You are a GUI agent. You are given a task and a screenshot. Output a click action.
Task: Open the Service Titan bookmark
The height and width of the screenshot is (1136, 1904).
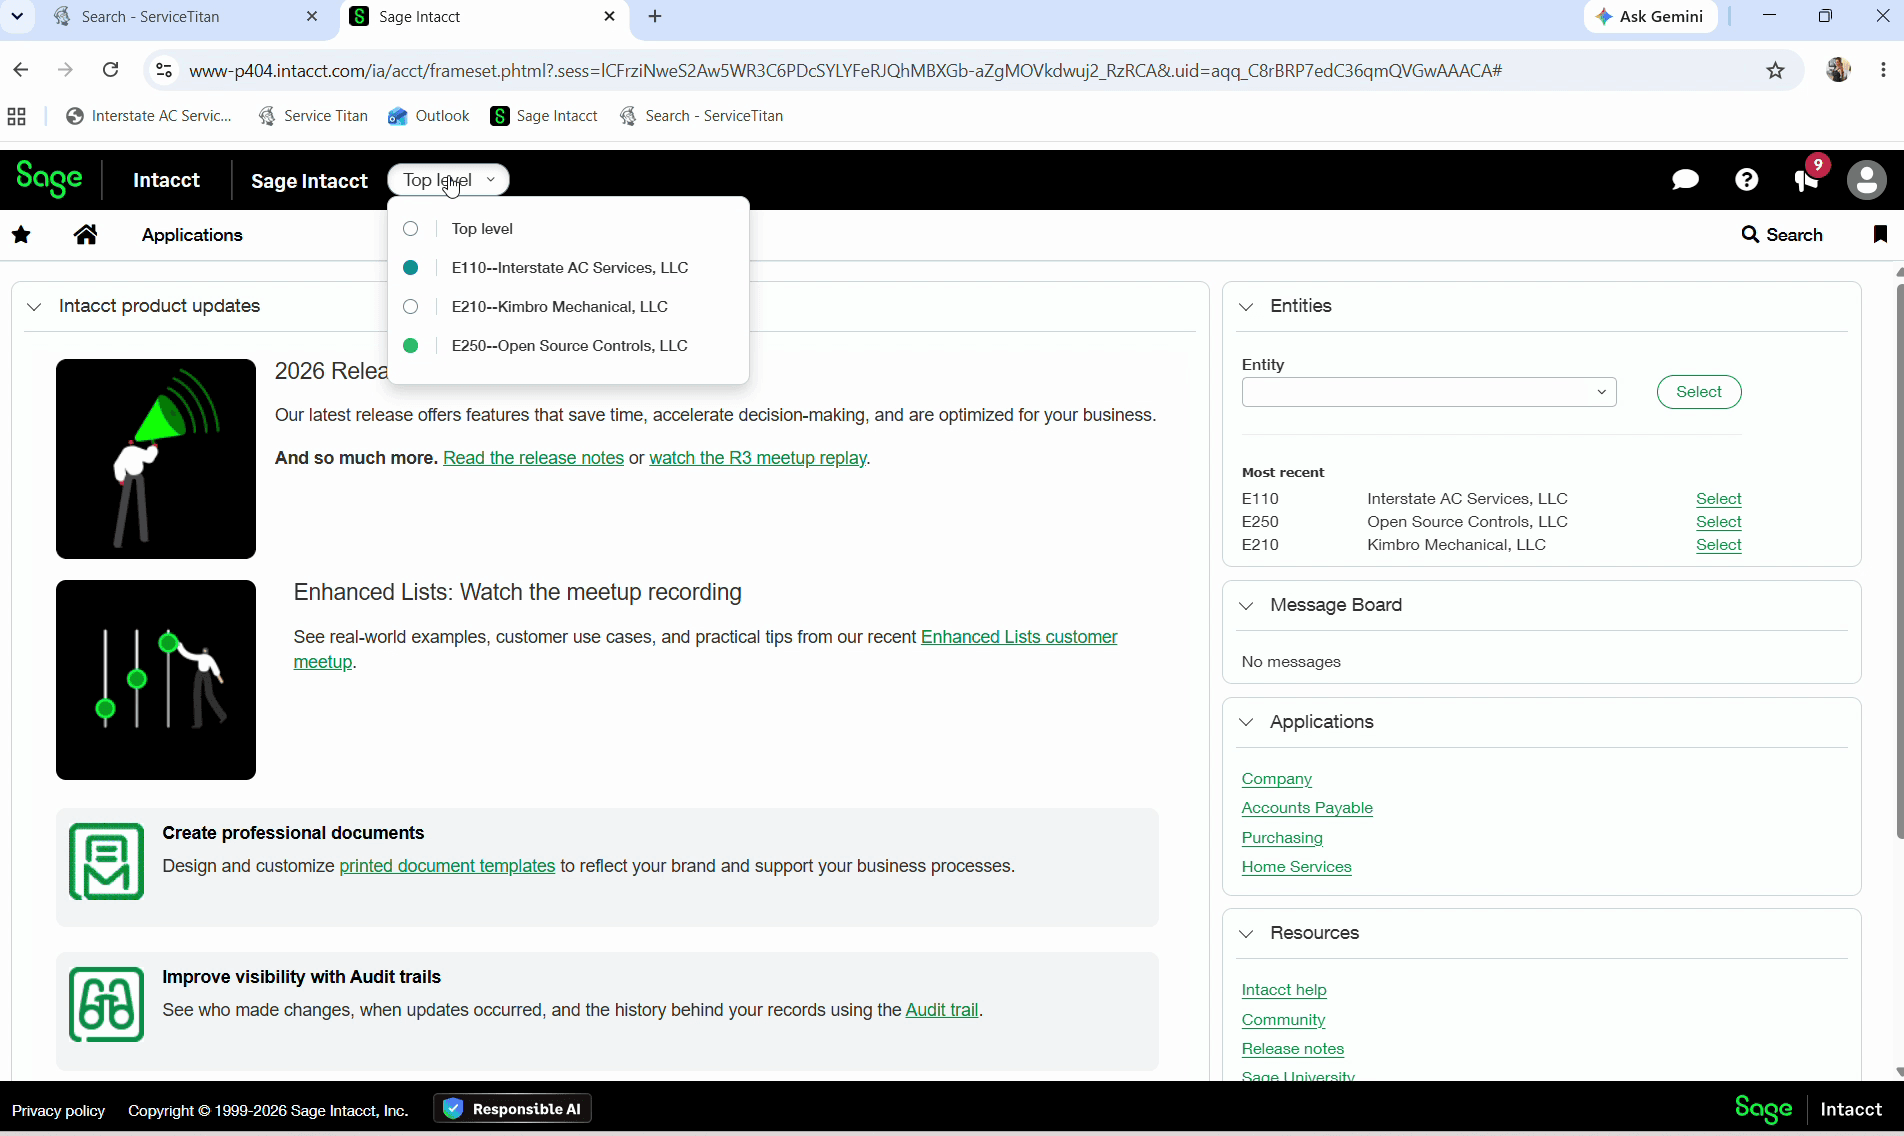(313, 116)
